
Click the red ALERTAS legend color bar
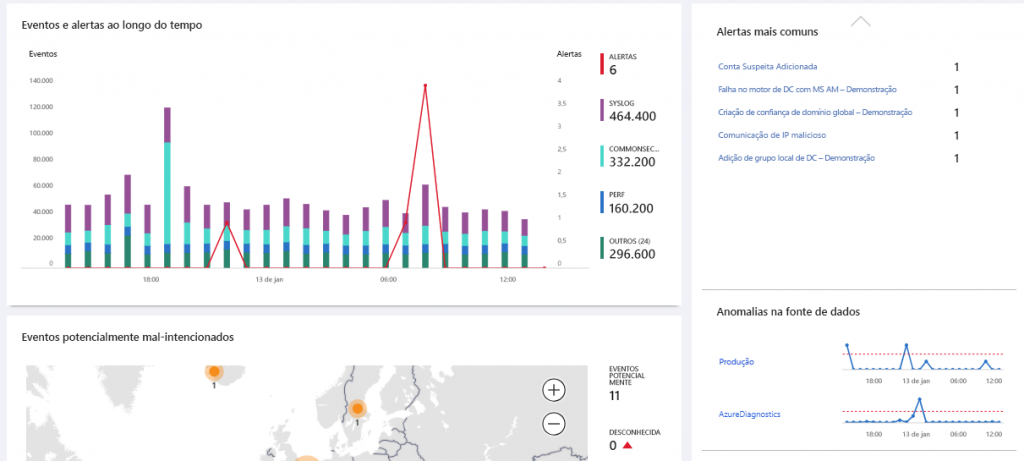[x=602, y=64]
